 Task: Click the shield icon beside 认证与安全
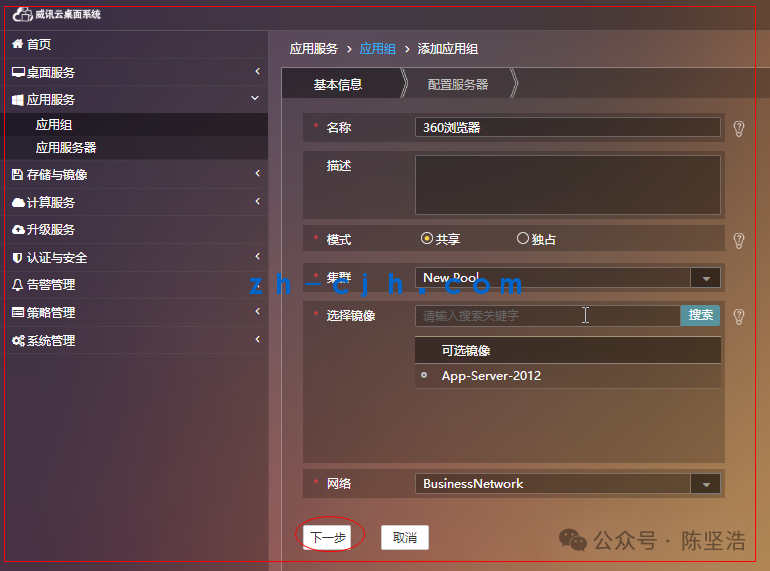pyautogui.click(x=17, y=257)
